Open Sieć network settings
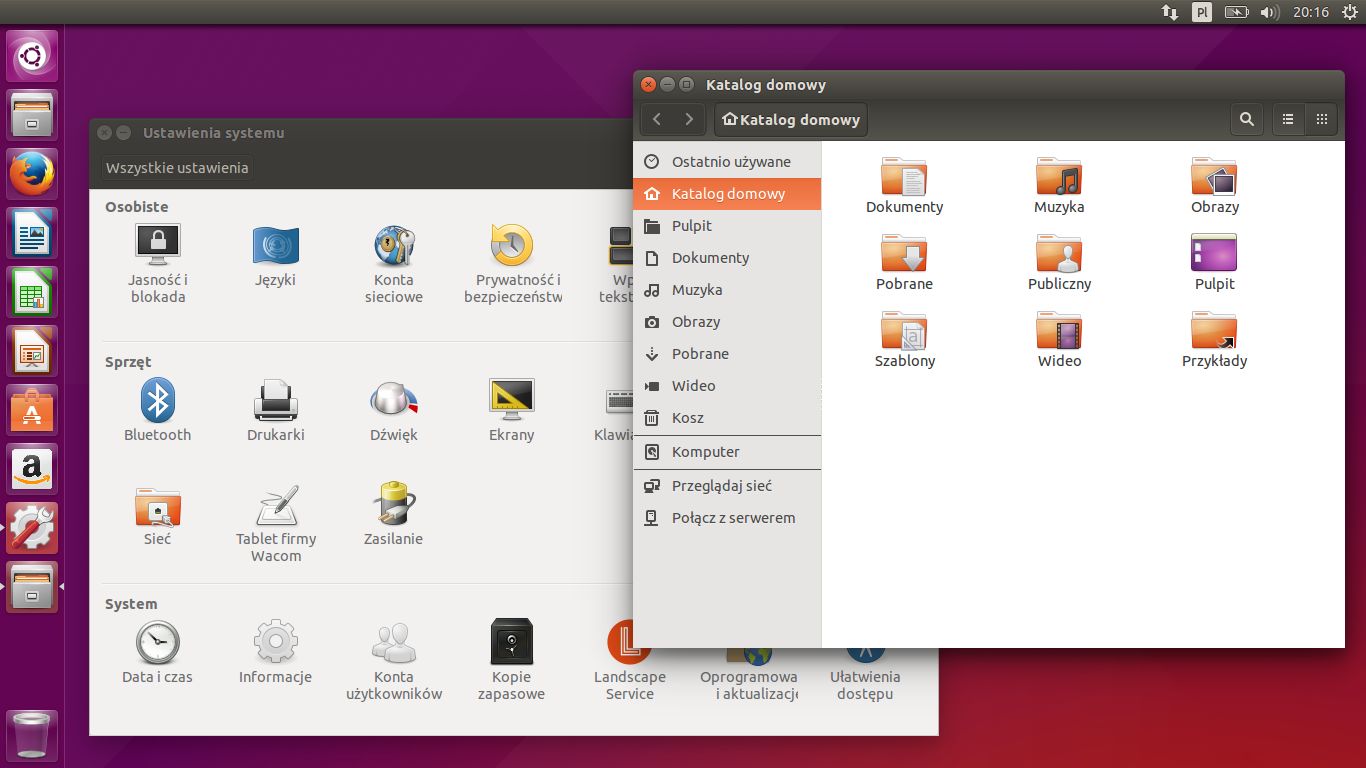Image resolution: width=1366 pixels, height=768 pixels. (x=157, y=515)
